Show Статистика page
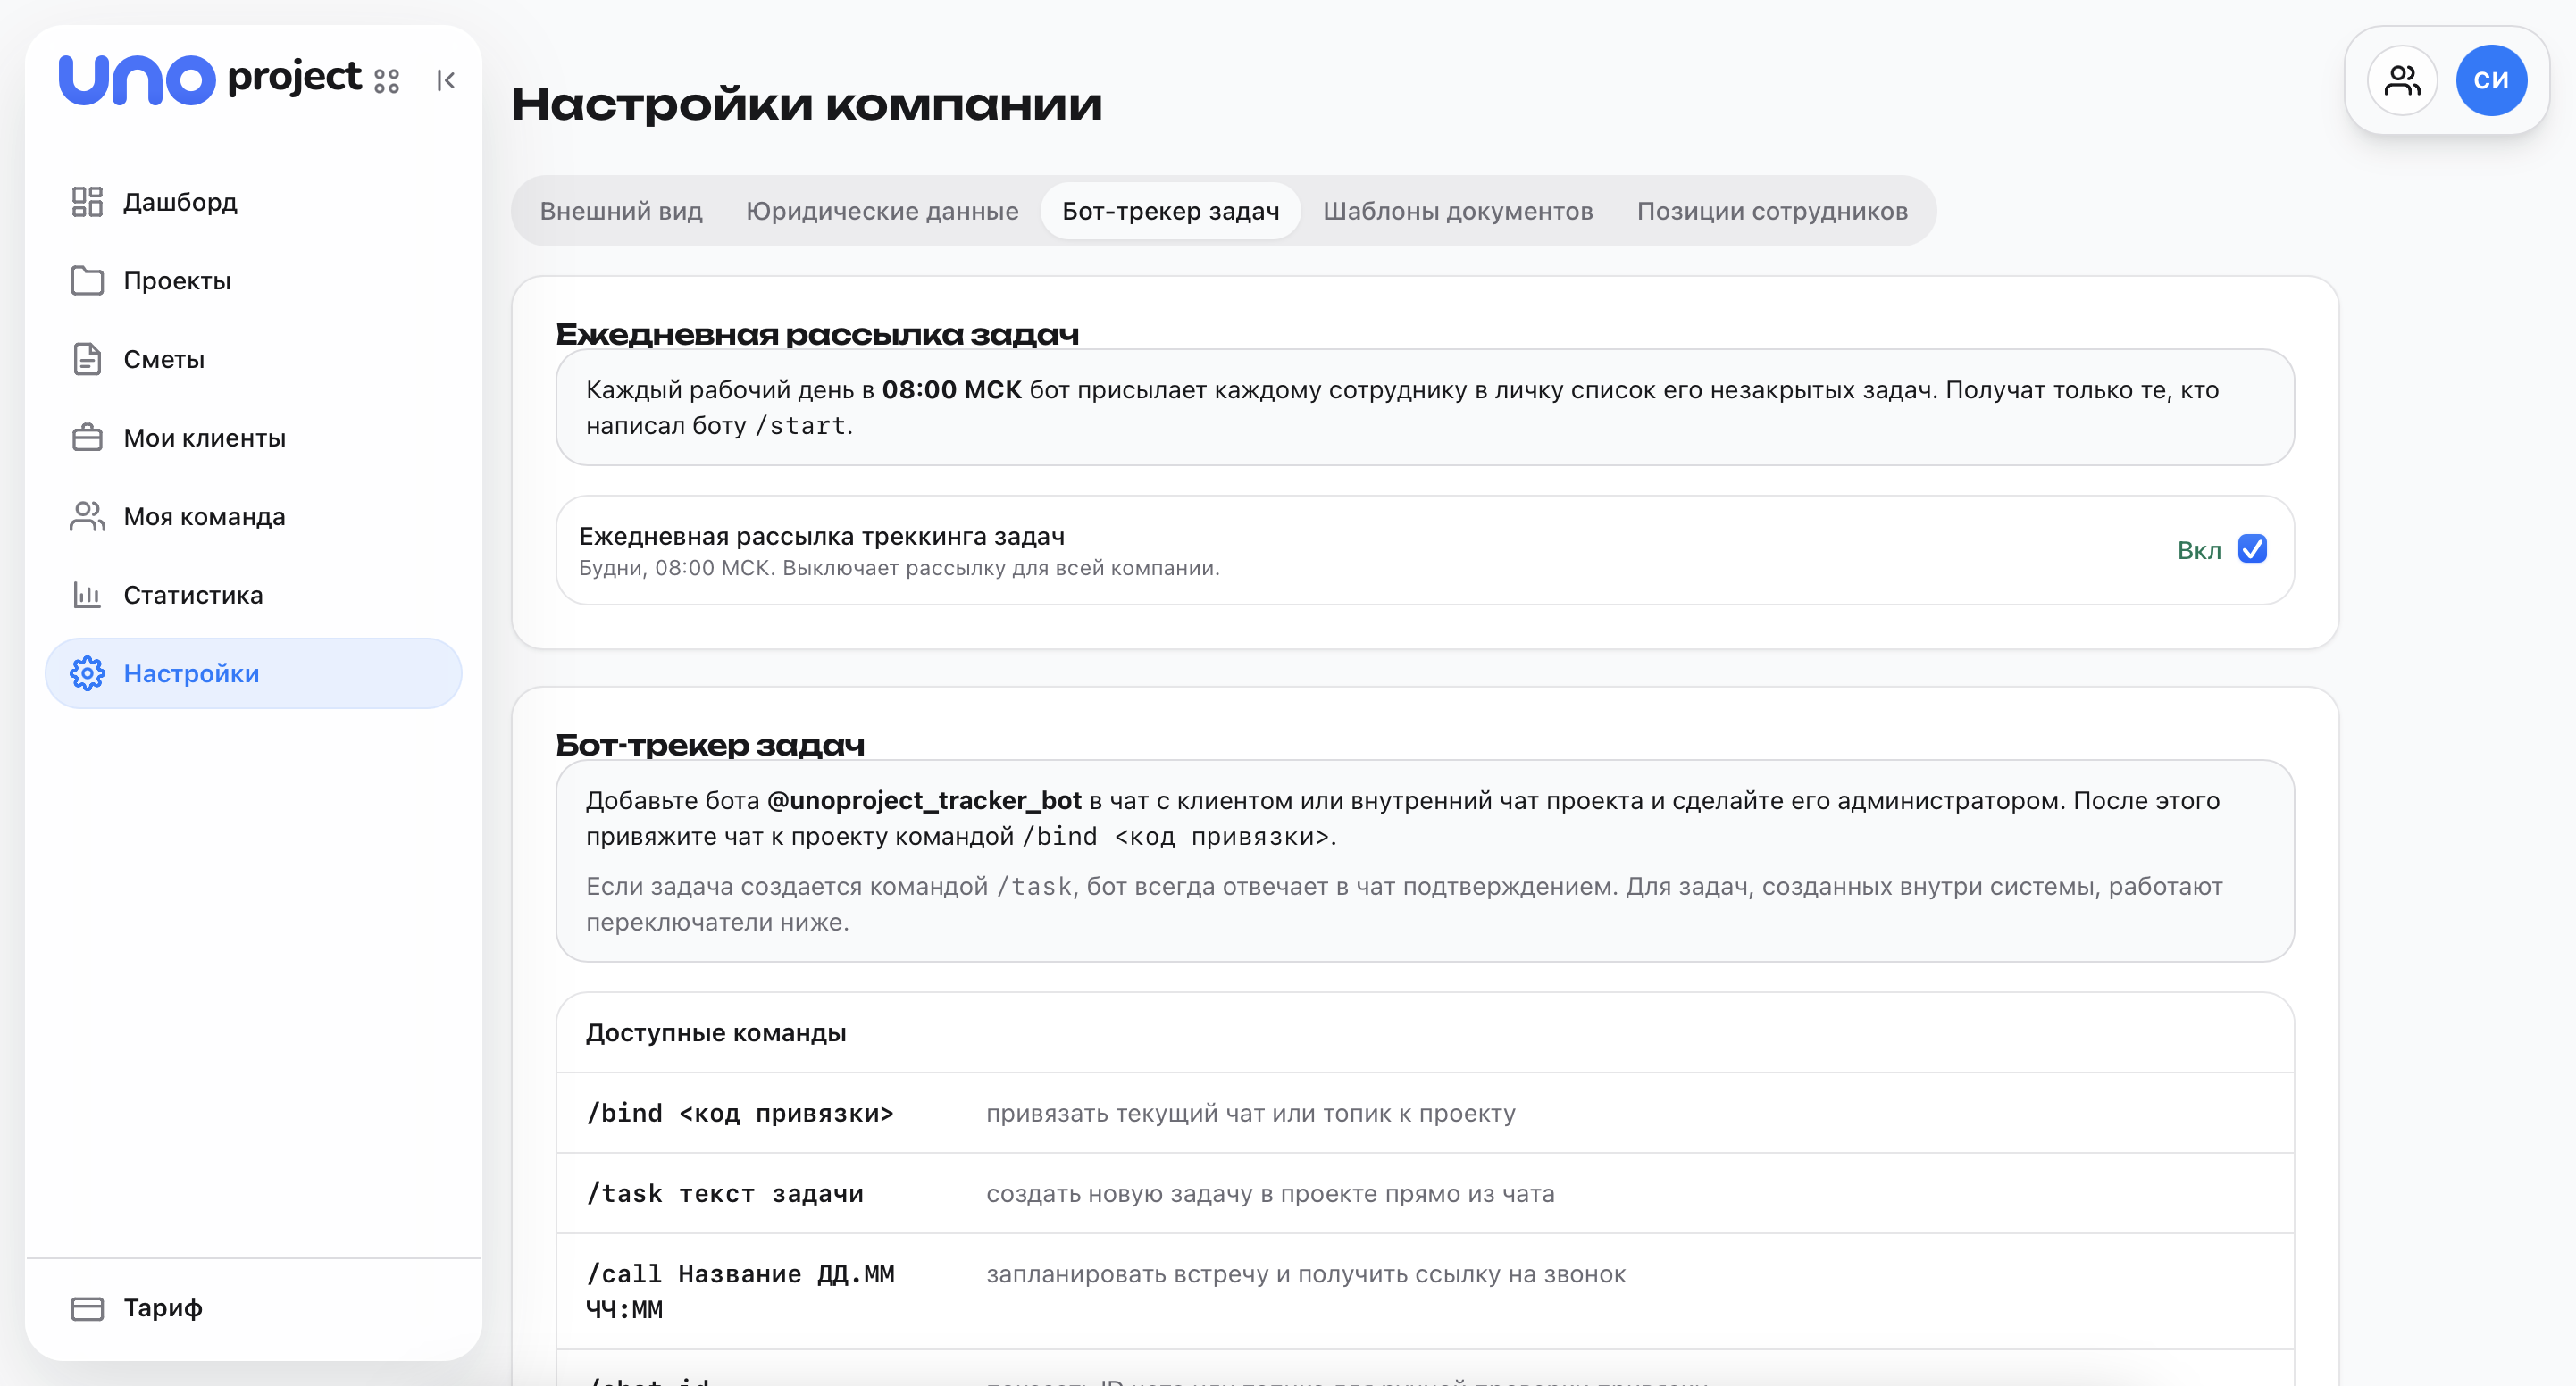2576x1386 pixels. tap(253, 595)
